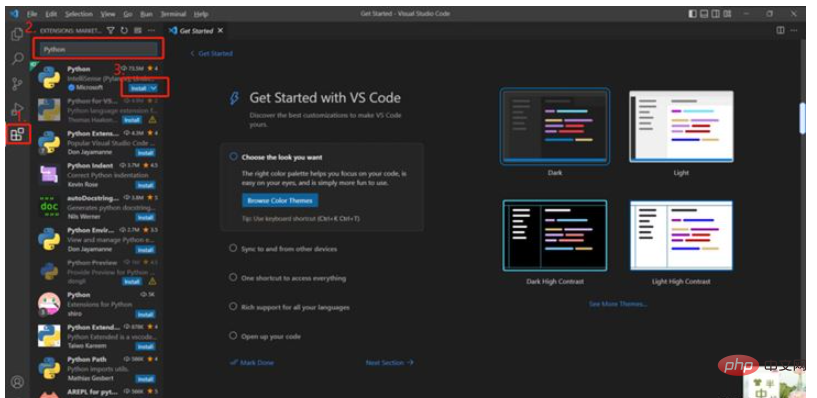The image size is (817, 398).
Task: Split the editor to the right
Action: click(x=781, y=31)
